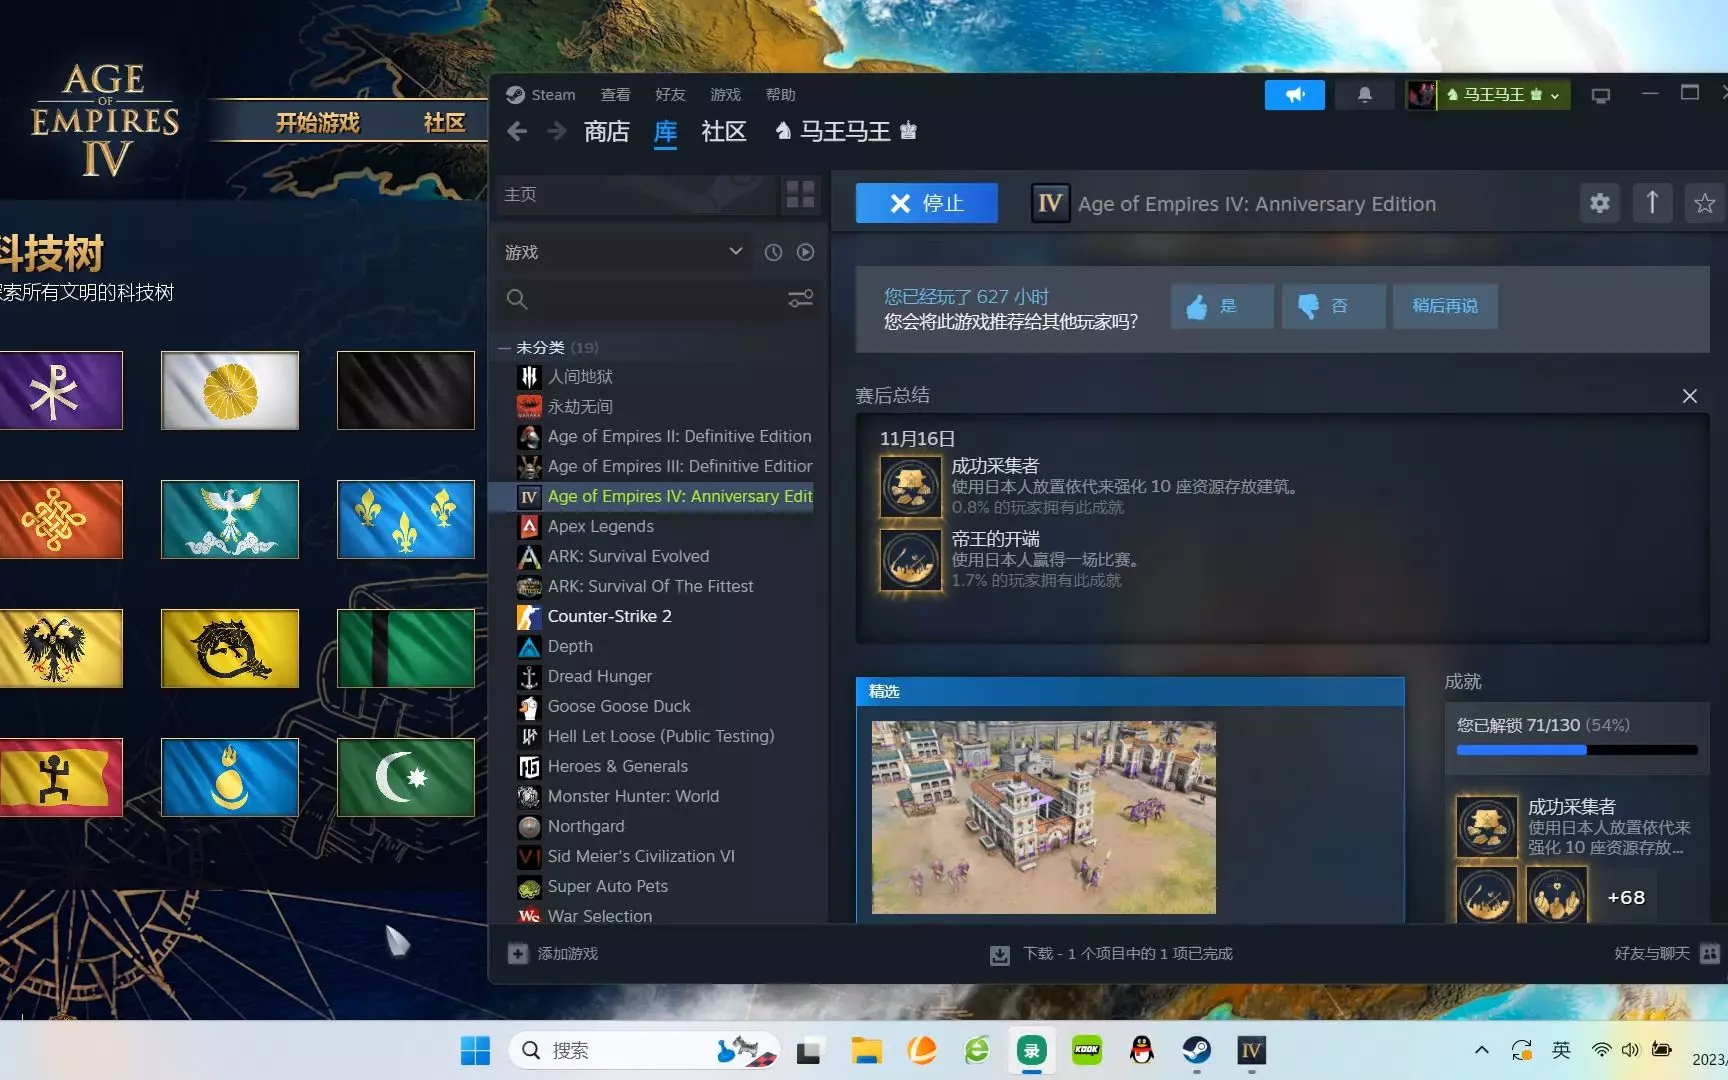Viewport: 1728px width, 1080px height.
Task: Open Steam app from the Windows taskbar
Action: coord(1197,1050)
